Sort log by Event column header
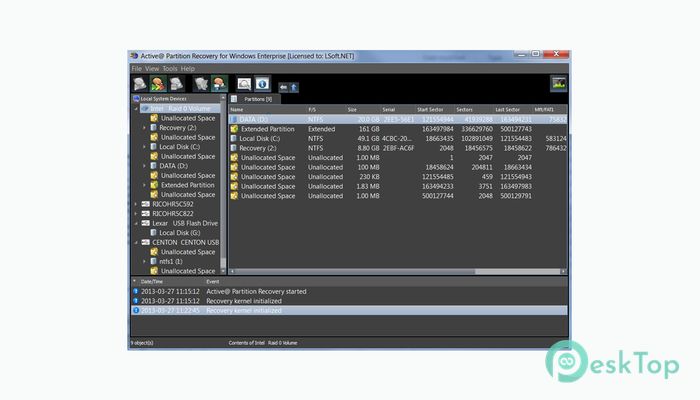Image resolution: width=700 pixels, height=400 pixels. tap(212, 282)
